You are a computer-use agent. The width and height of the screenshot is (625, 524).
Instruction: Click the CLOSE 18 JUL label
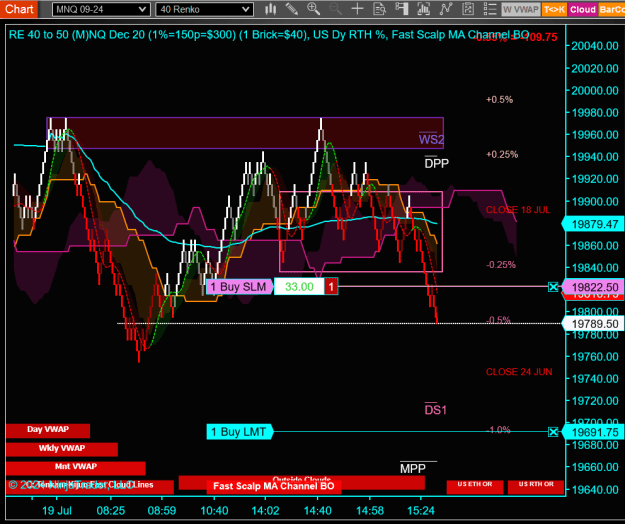tap(518, 210)
